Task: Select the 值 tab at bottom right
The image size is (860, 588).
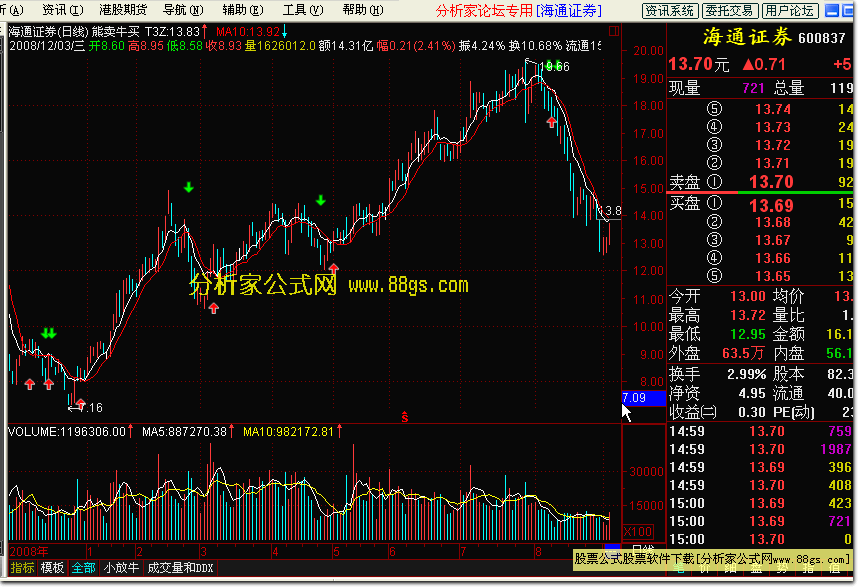Action: point(834,569)
